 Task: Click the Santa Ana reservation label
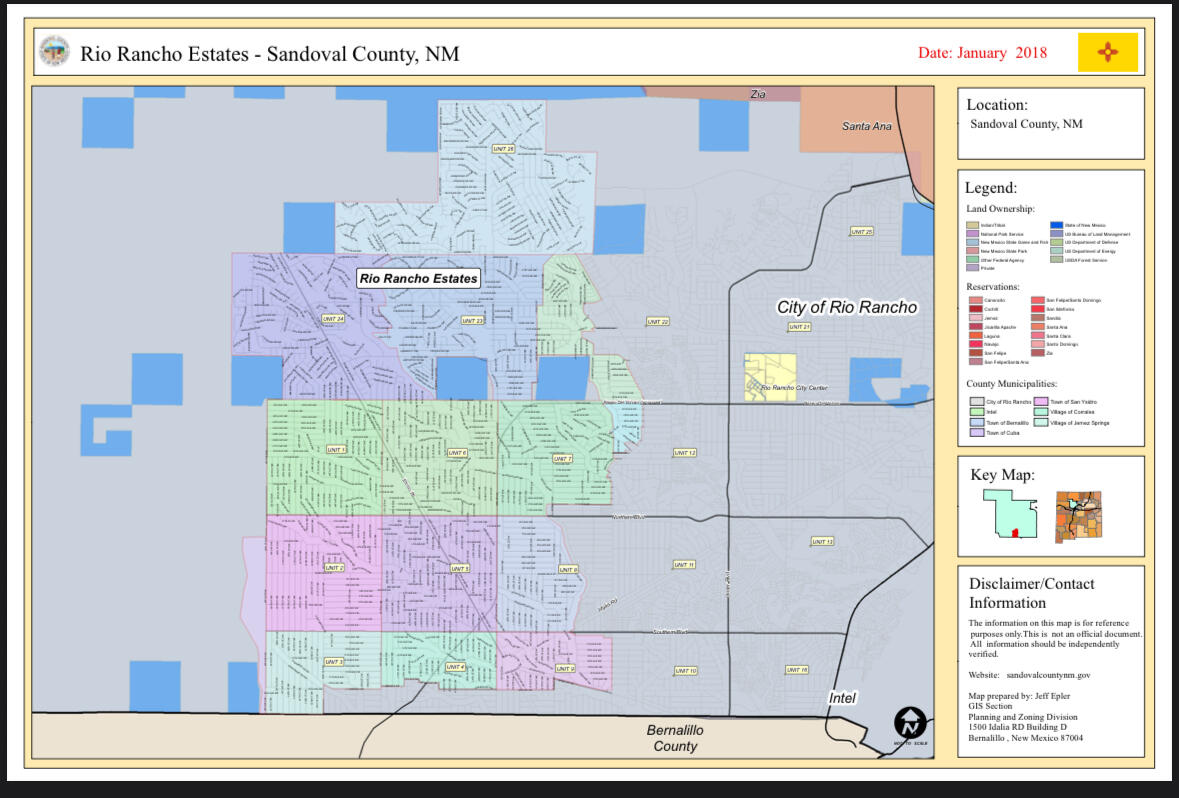coord(866,126)
